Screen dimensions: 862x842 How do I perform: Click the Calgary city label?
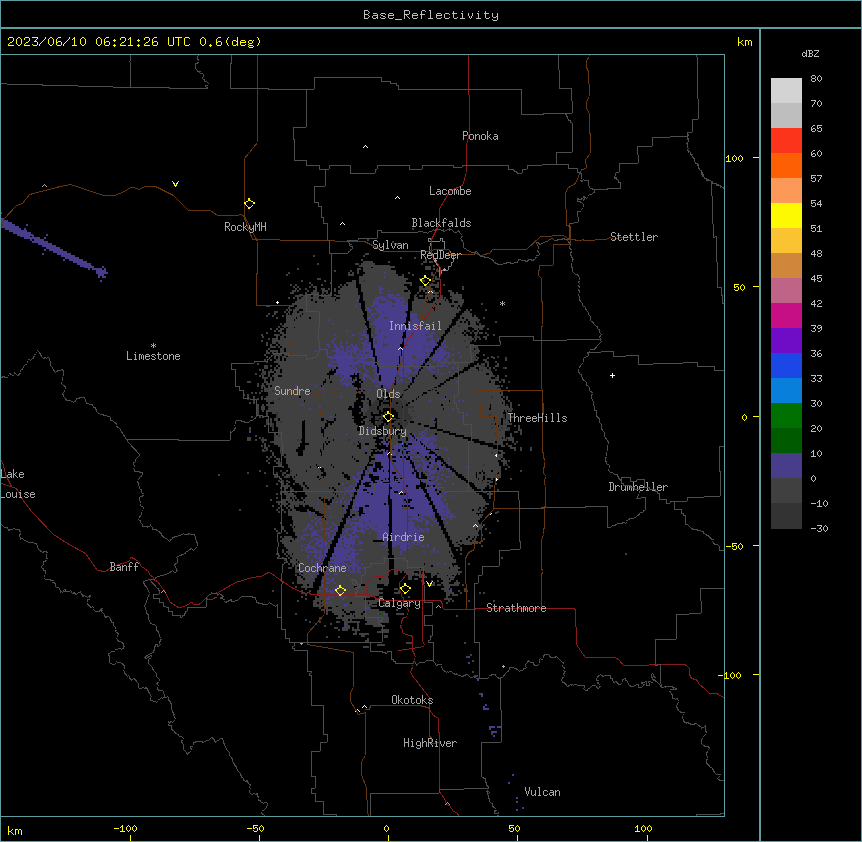(399, 603)
